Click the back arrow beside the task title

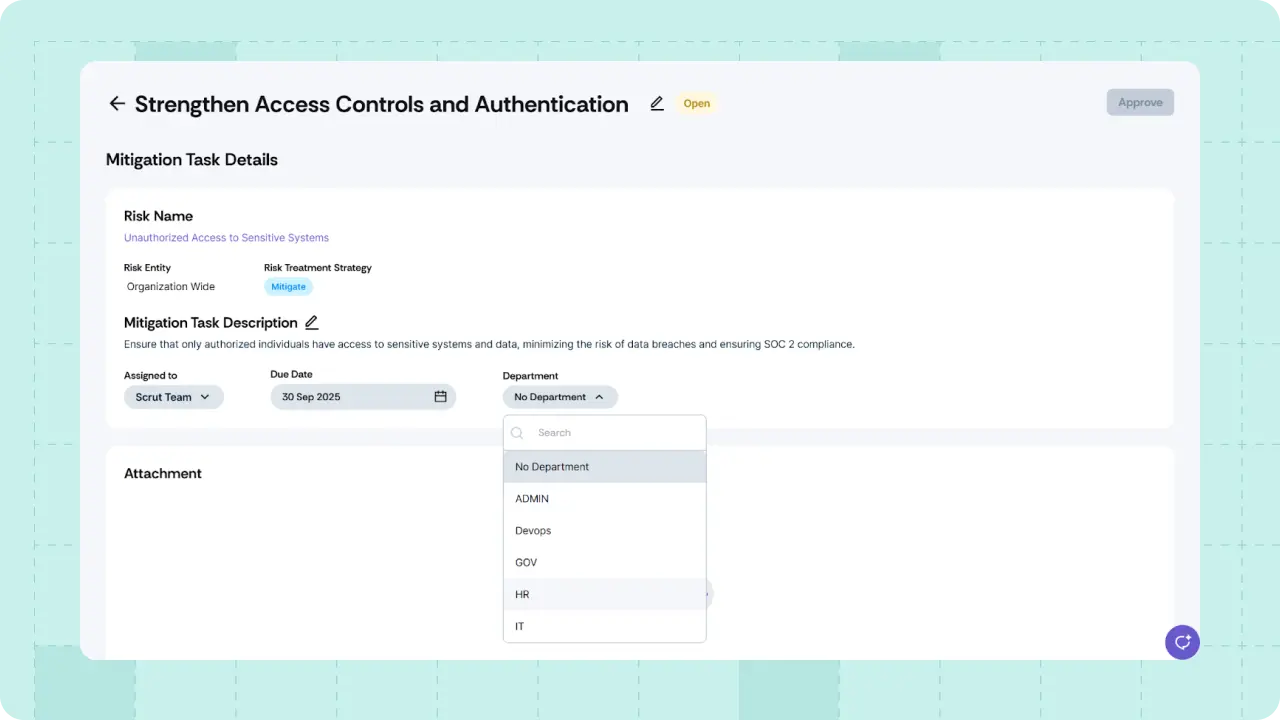click(117, 103)
